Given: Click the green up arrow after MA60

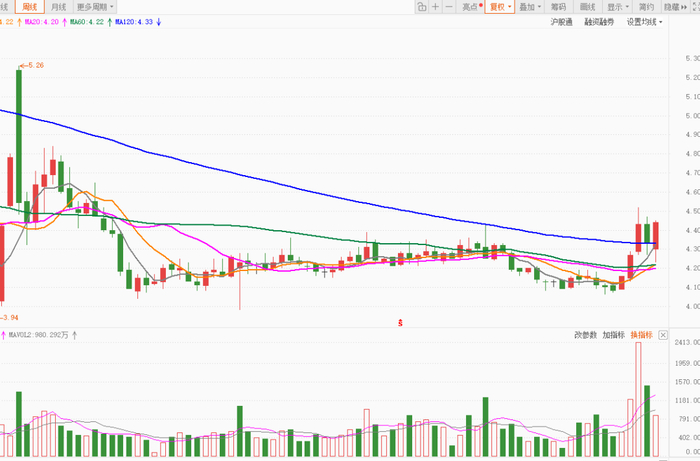Looking at the screenshot, I should click(x=110, y=22).
